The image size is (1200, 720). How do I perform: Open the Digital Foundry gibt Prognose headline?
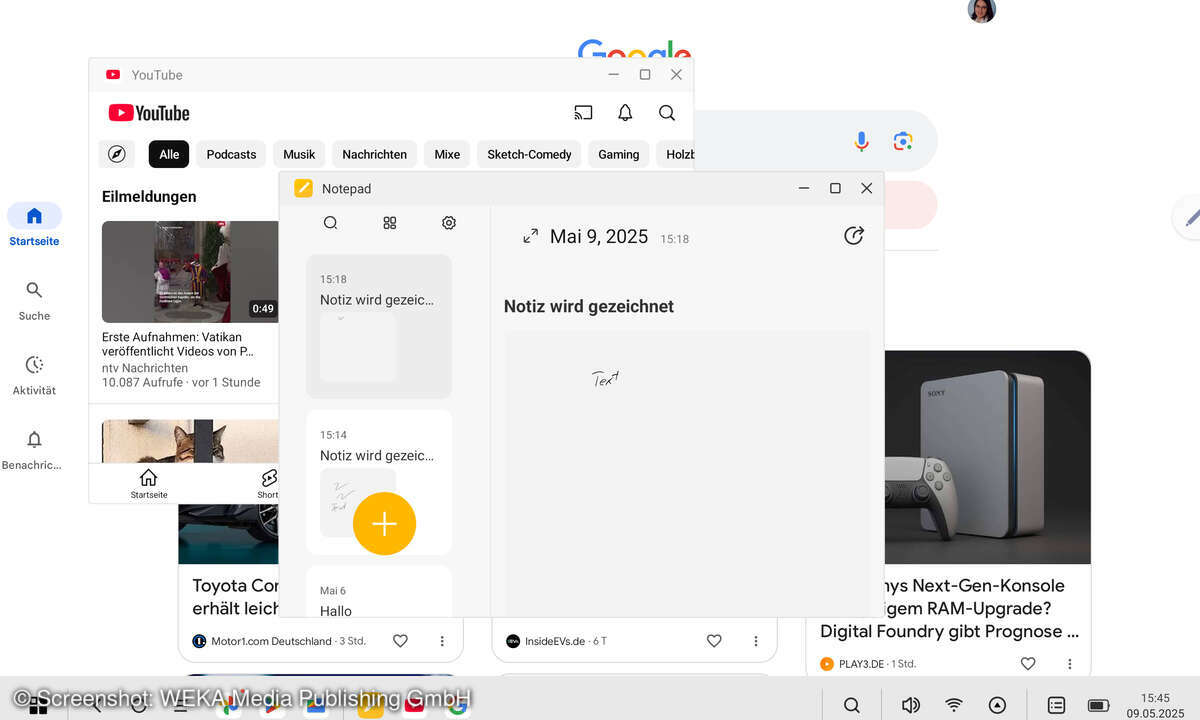point(949,631)
